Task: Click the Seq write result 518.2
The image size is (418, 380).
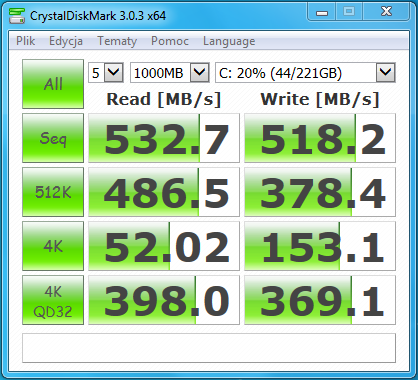Action: click(320, 138)
